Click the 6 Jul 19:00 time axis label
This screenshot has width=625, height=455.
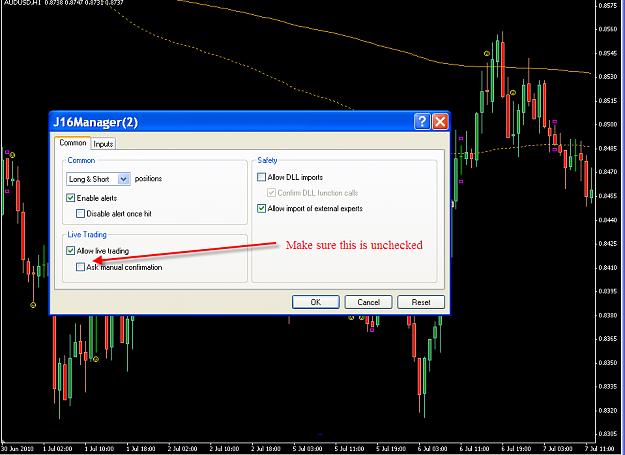(x=516, y=449)
